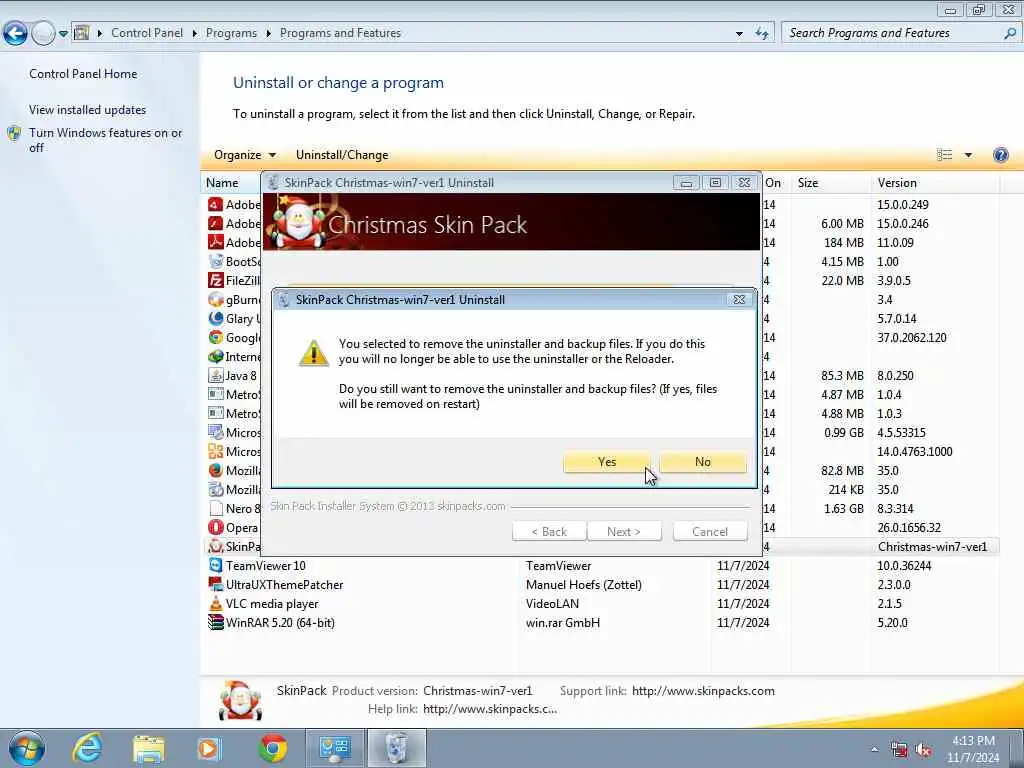Click the FileZilla program icon
Image resolution: width=1024 pixels, height=768 pixels.
(x=216, y=280)
